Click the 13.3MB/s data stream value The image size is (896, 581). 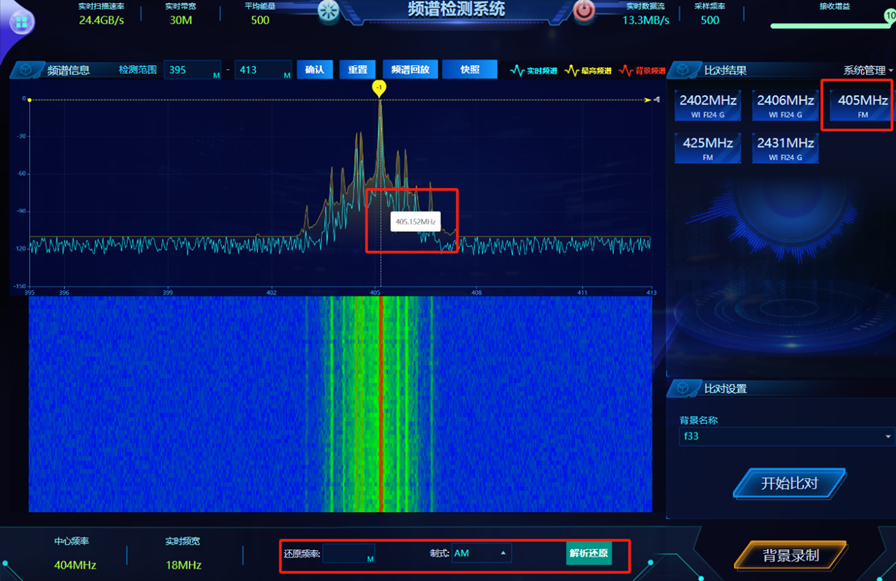pyautogui.click(x=646, y=20)
